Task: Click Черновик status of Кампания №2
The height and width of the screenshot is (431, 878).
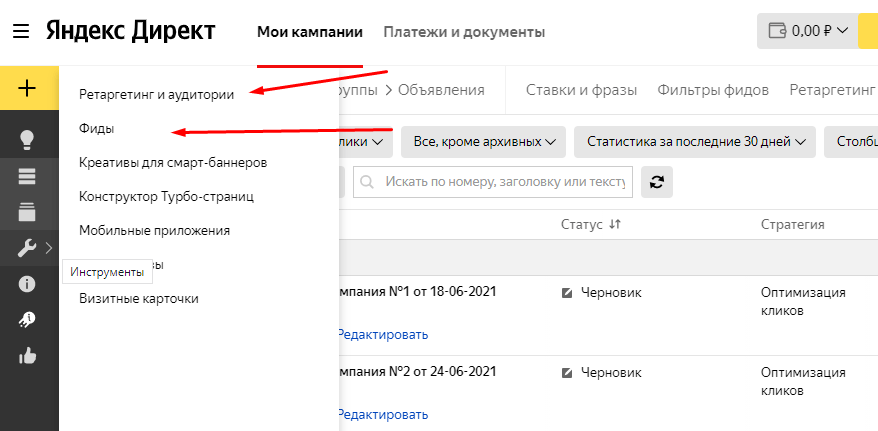Action: point(611,372)
